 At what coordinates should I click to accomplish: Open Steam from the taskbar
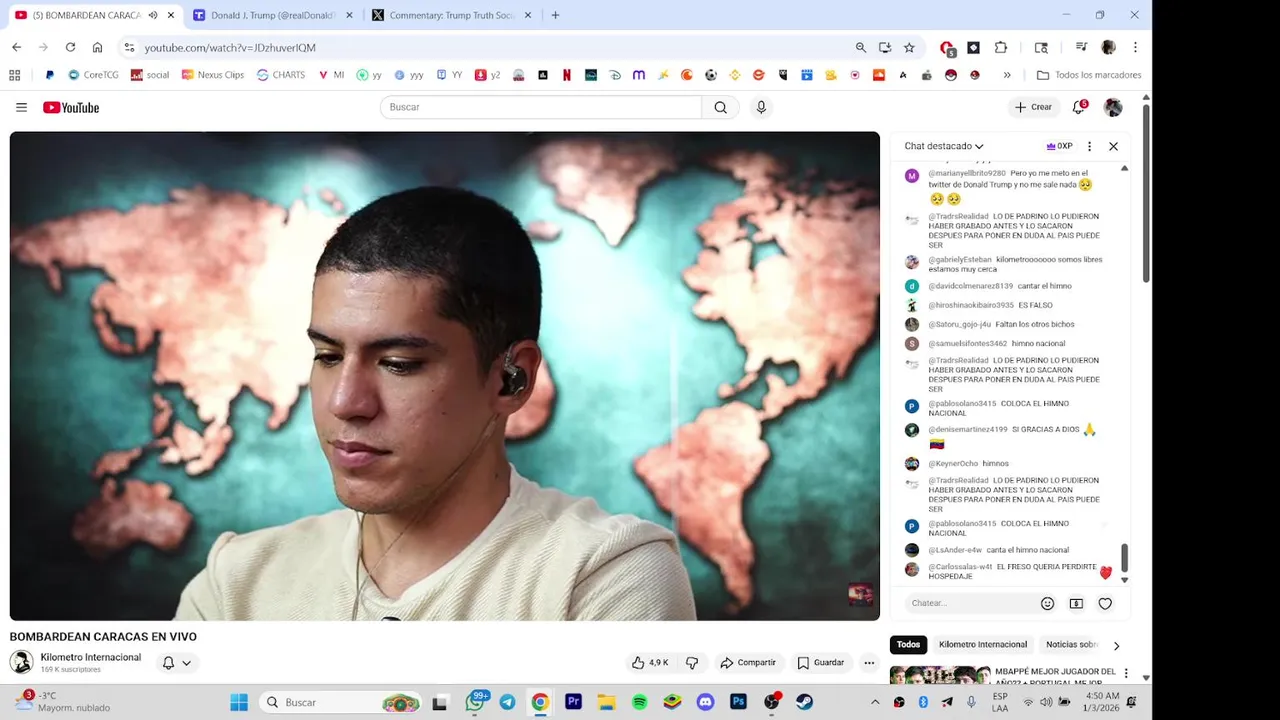click(804, 702)
